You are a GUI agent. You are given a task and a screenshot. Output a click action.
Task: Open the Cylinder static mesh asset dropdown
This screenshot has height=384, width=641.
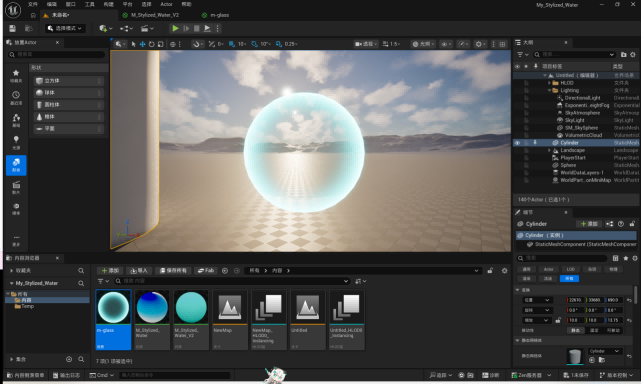tap(605, 351)
